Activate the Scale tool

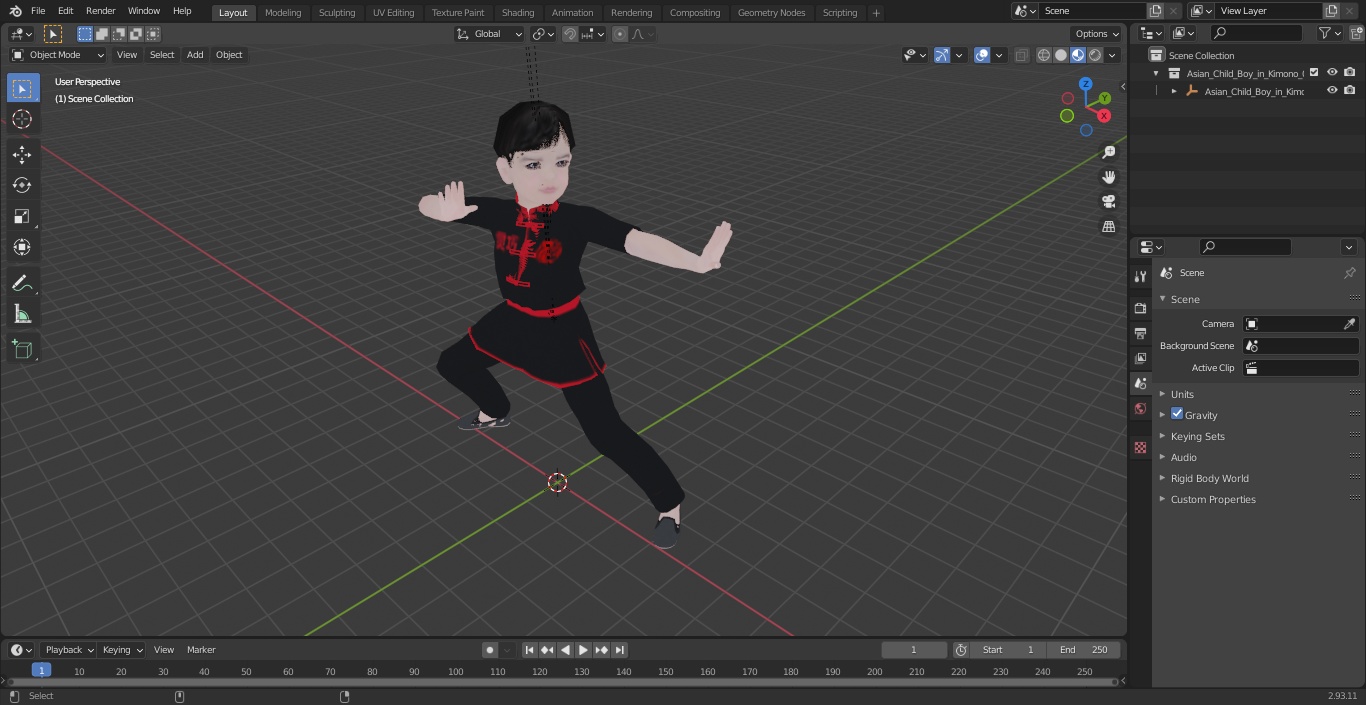click(22, 216)
